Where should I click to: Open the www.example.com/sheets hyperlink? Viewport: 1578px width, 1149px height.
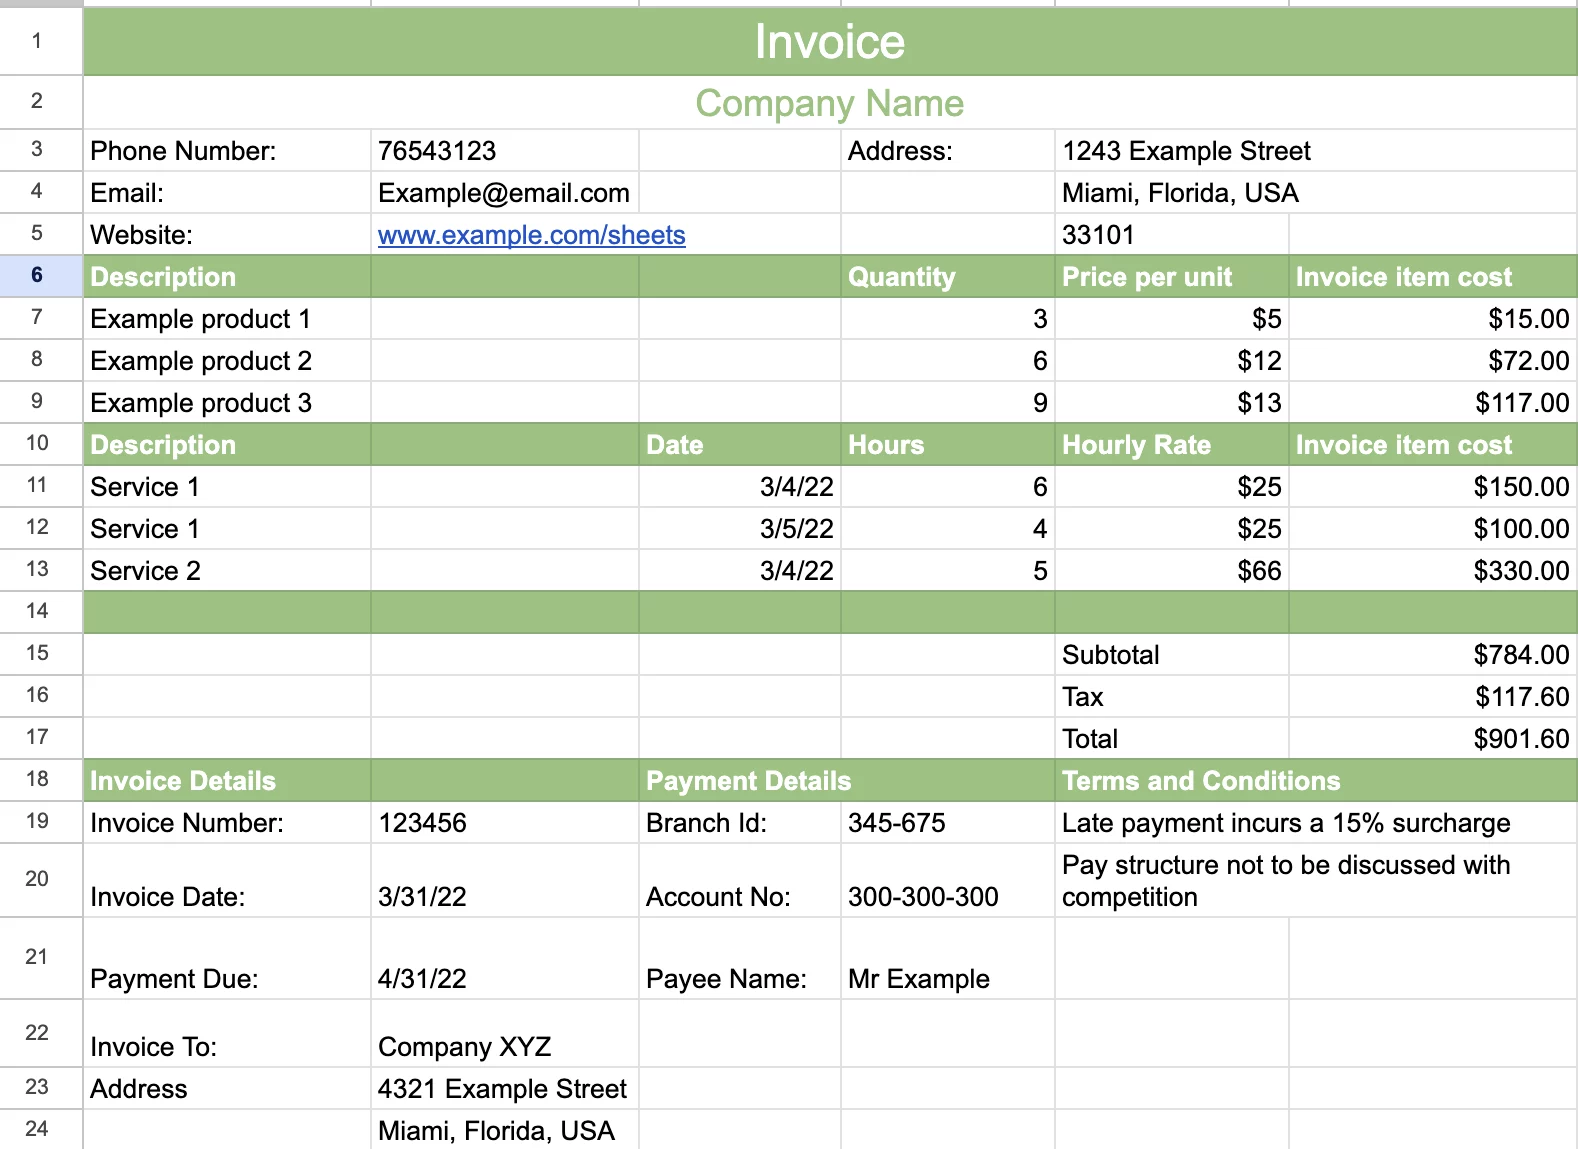(x=531, y=235)
